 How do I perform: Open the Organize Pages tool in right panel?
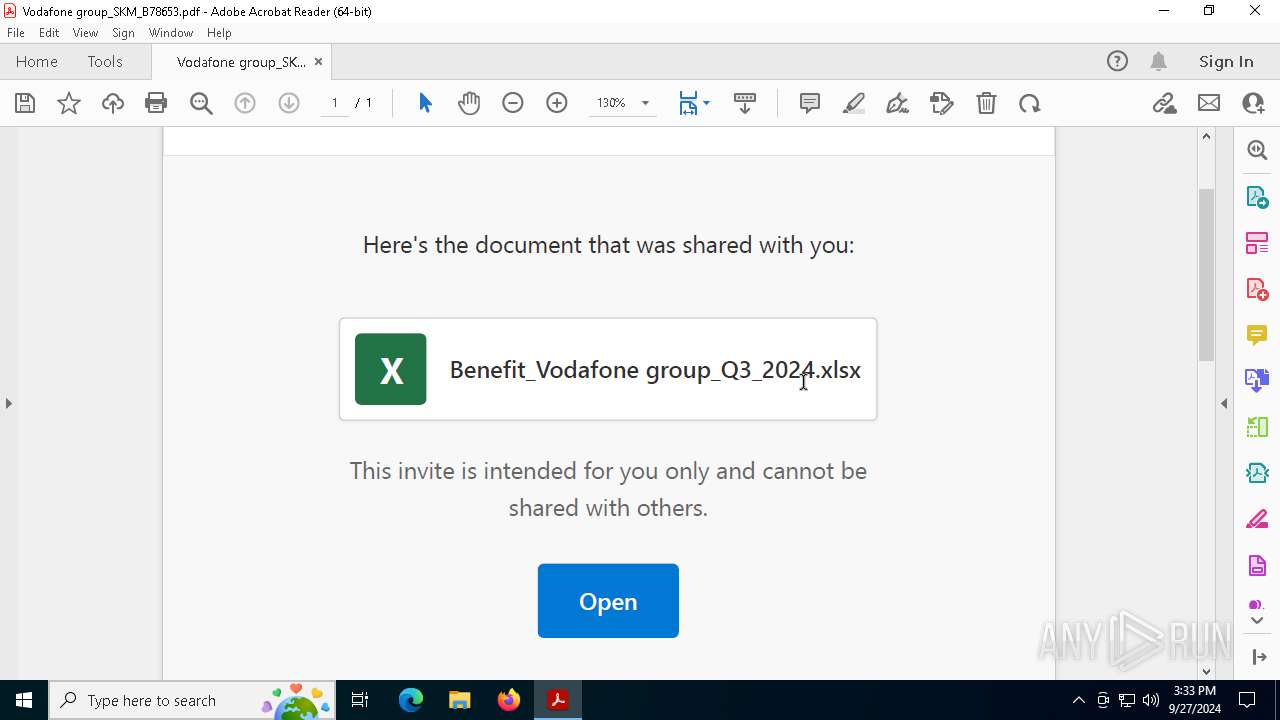(1257, 242)
